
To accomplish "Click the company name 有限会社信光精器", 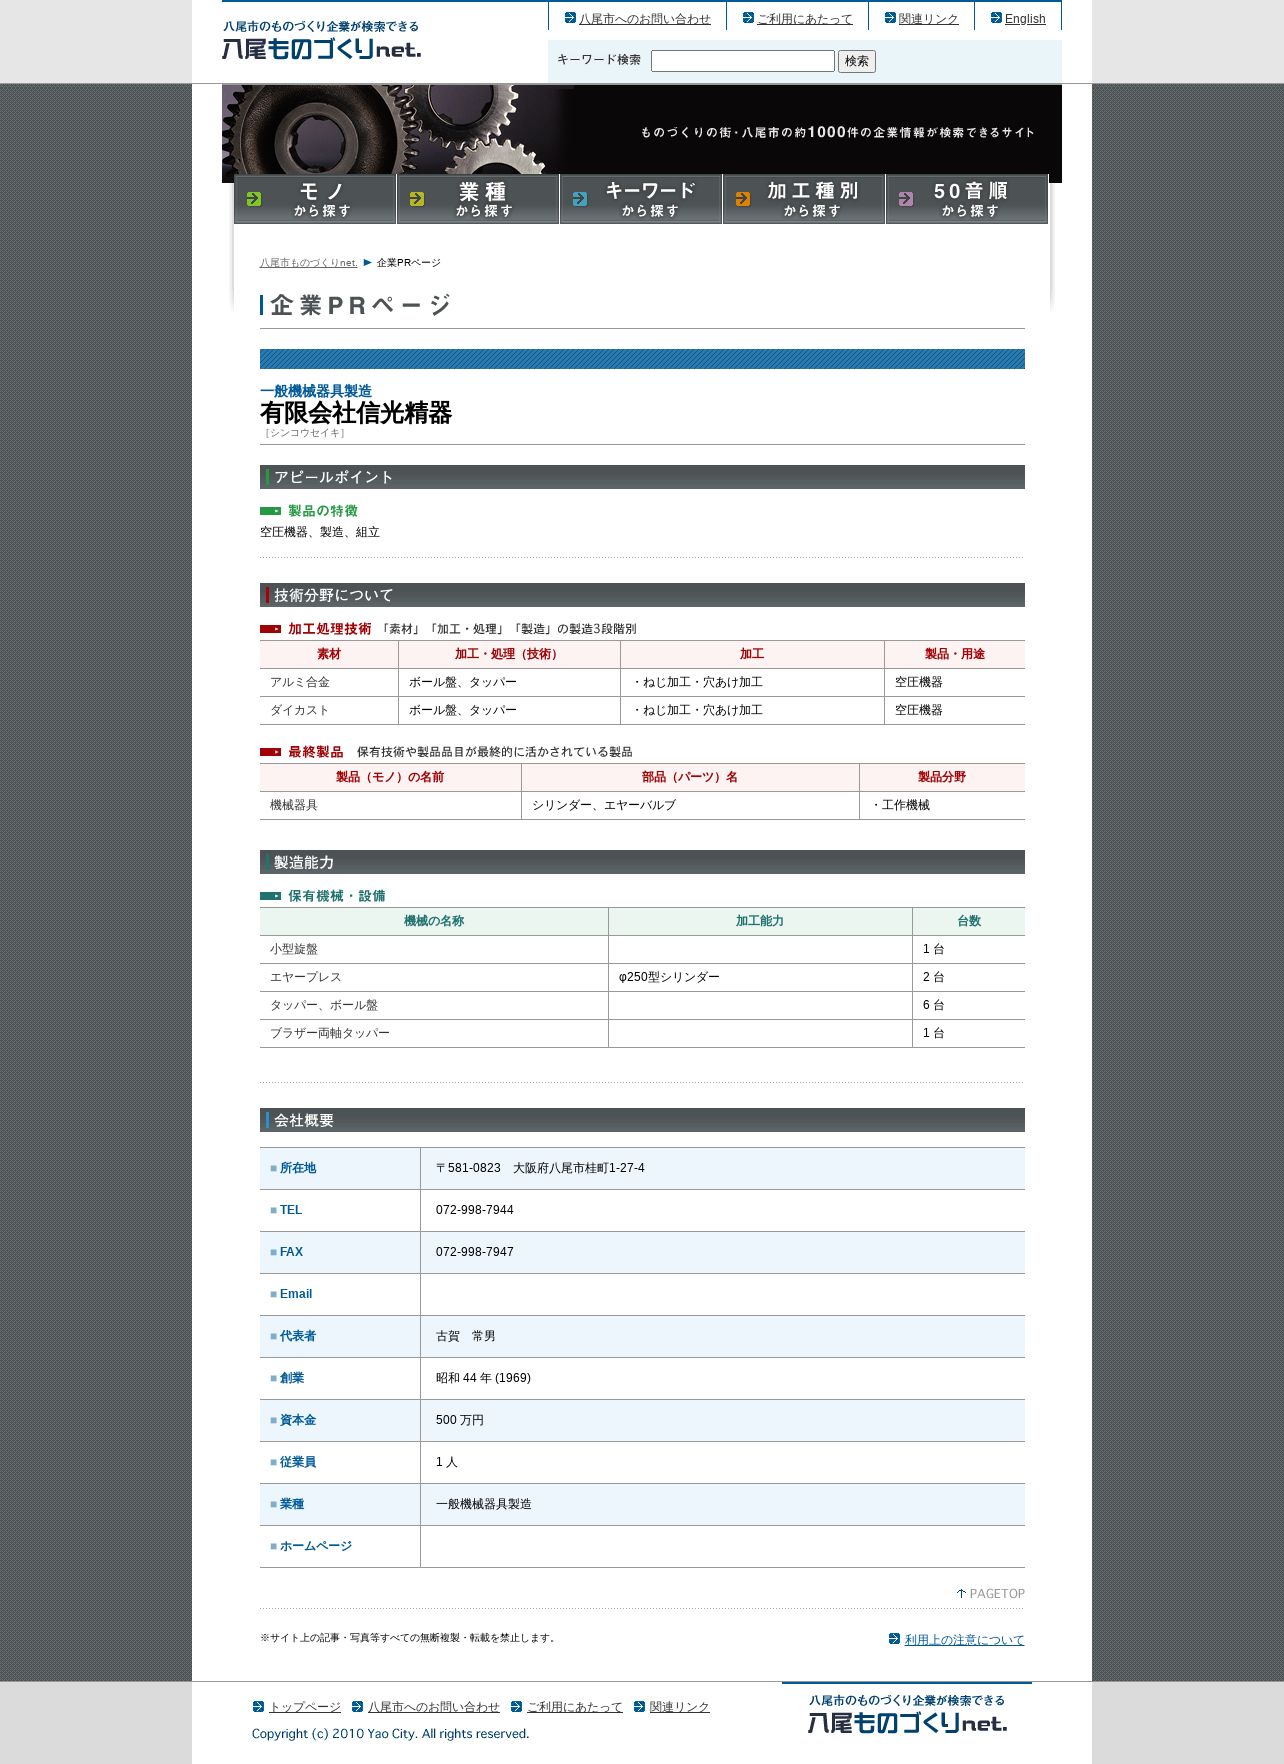I will (x=356, y=413).
